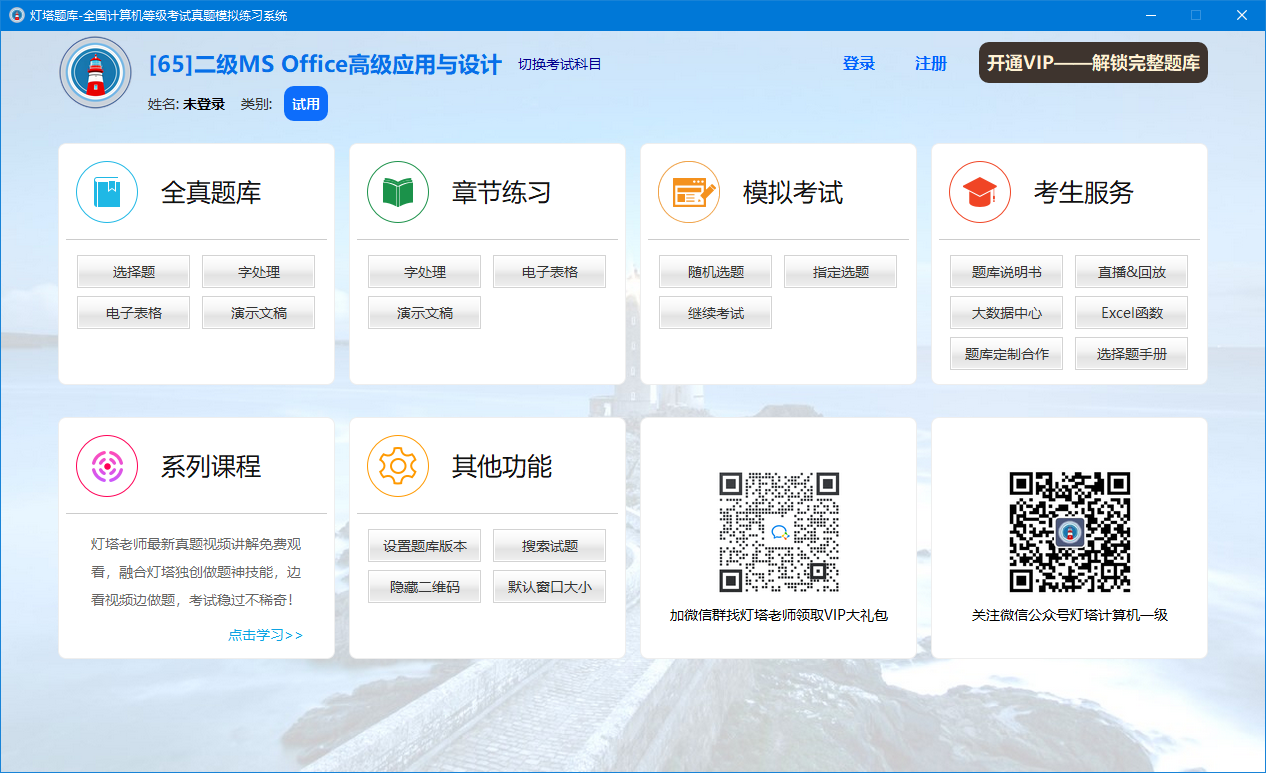Continue exam via 继续考试
The image size is (1266, 773).
click(x=715, y=312)
